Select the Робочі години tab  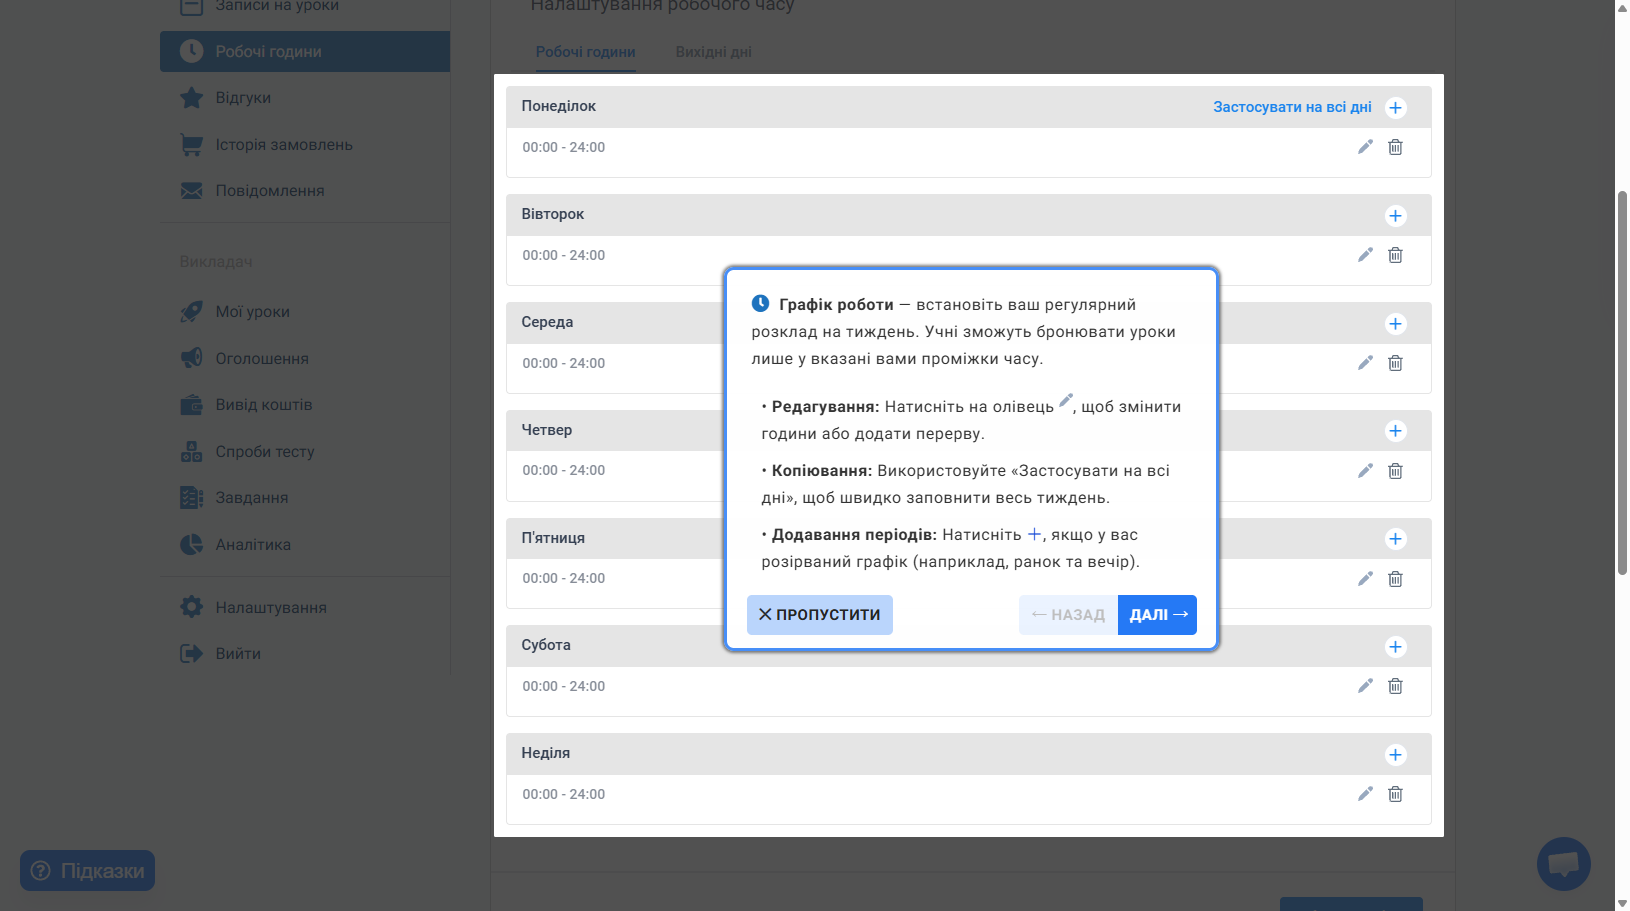(585, 52)
